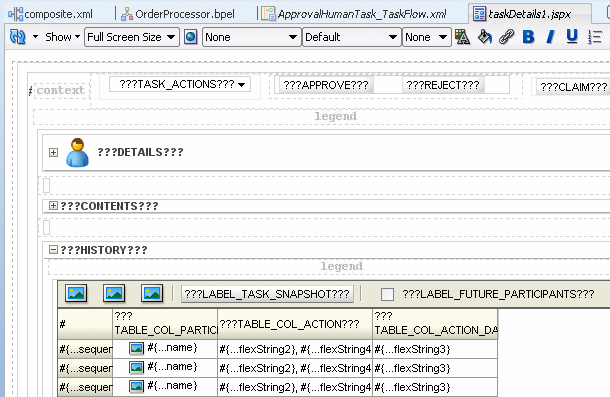Toggle italic formatting
This screenshot has height=397, width=610.
(550, 37)
